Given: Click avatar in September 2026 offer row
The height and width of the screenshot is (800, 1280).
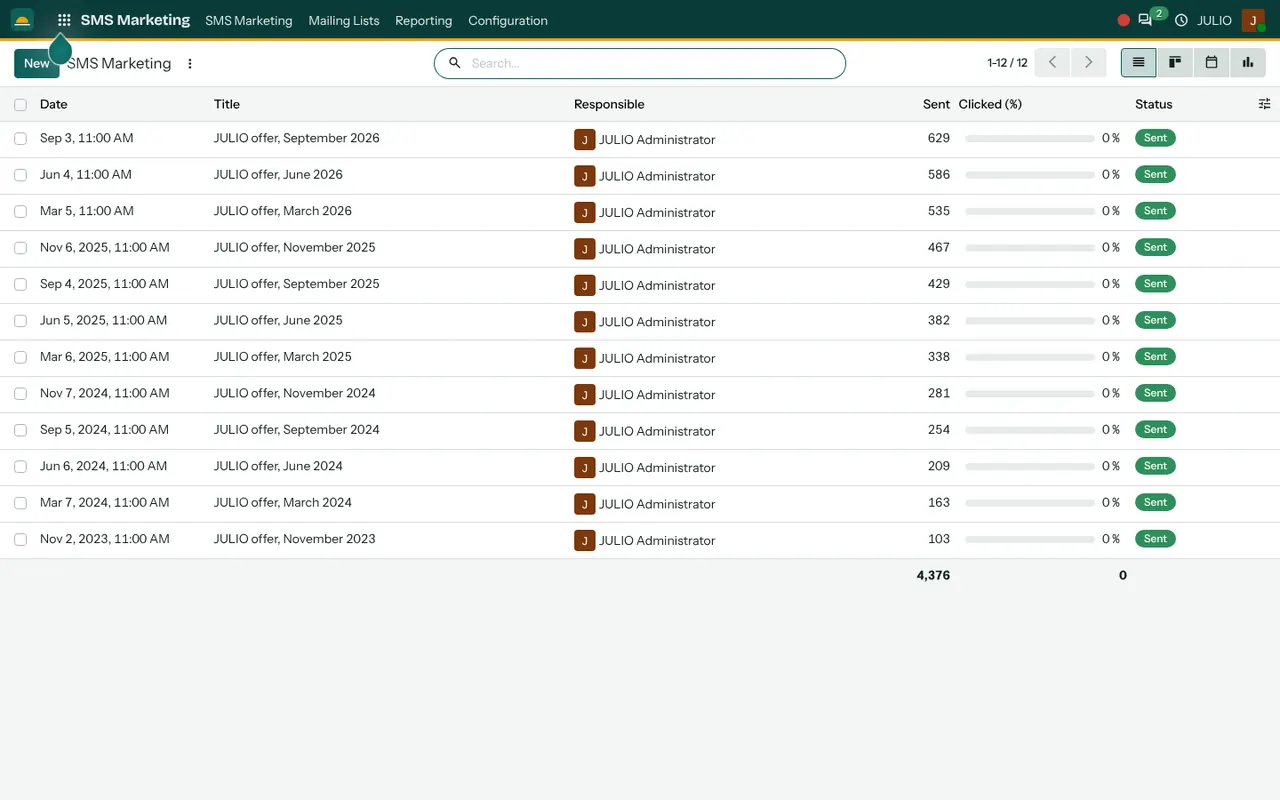Looking at the screenshot, I should pos(584,140).
